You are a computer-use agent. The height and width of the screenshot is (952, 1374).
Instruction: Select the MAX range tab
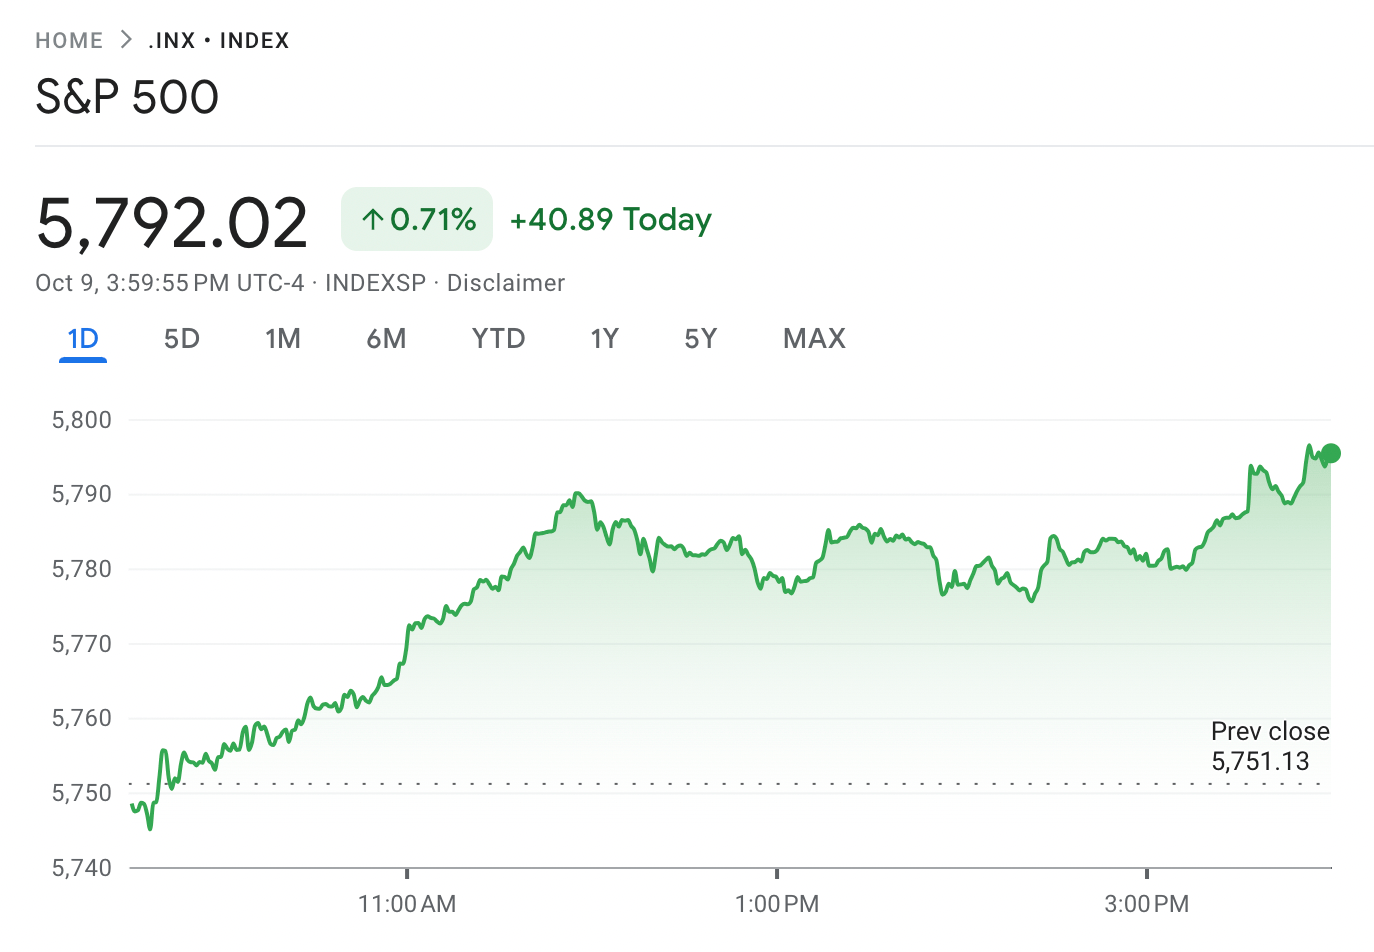[x=814, y=339]
